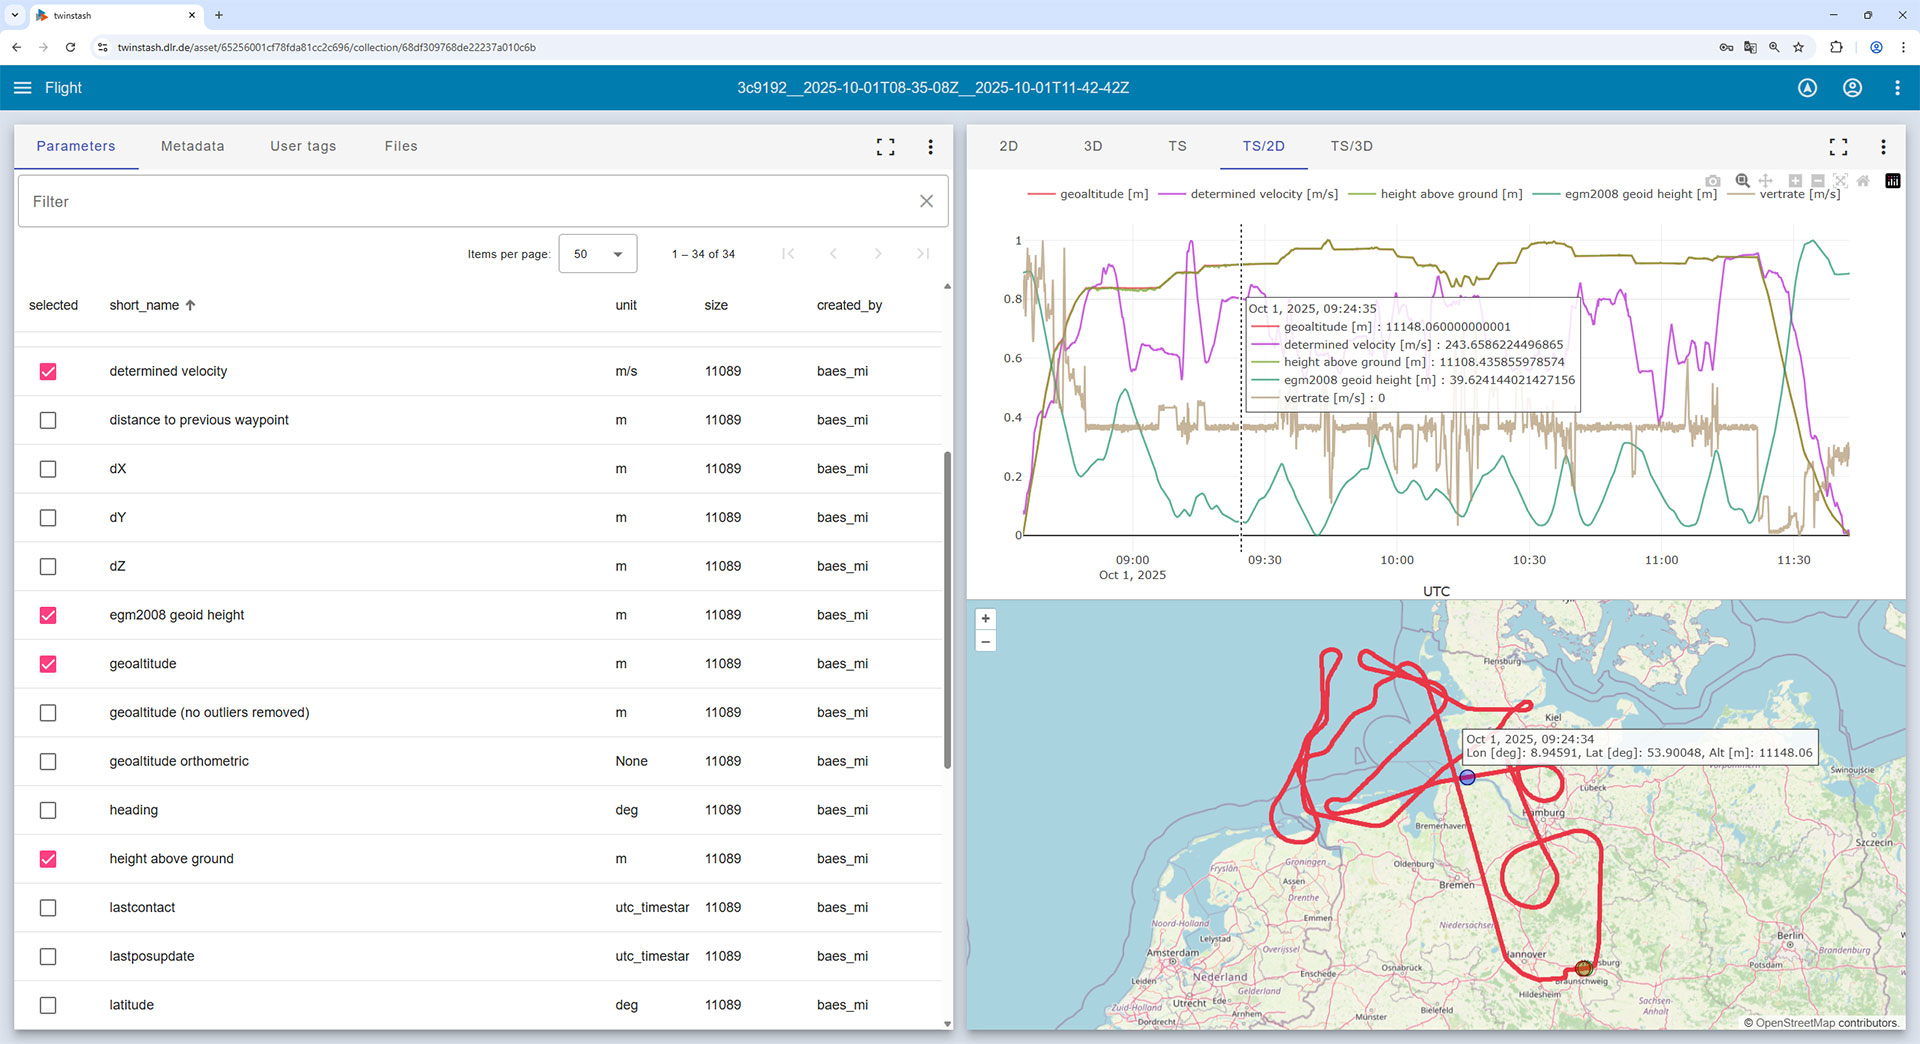Open the browser tab search dropdown arrow

(15, 15)
